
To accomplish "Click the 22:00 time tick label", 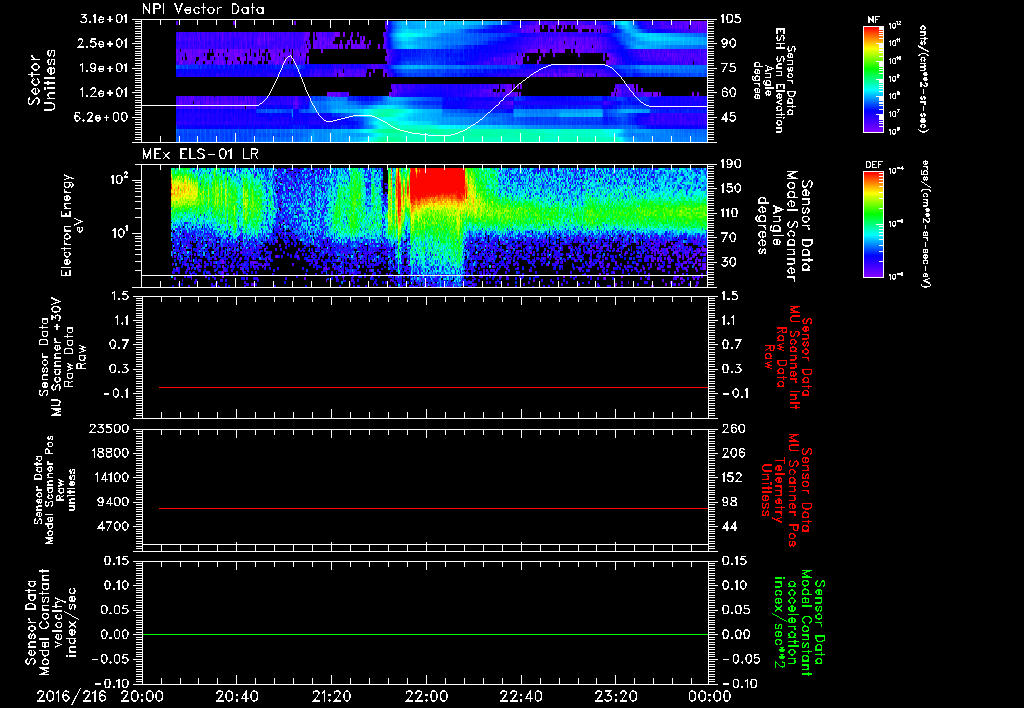I will 426,696.
